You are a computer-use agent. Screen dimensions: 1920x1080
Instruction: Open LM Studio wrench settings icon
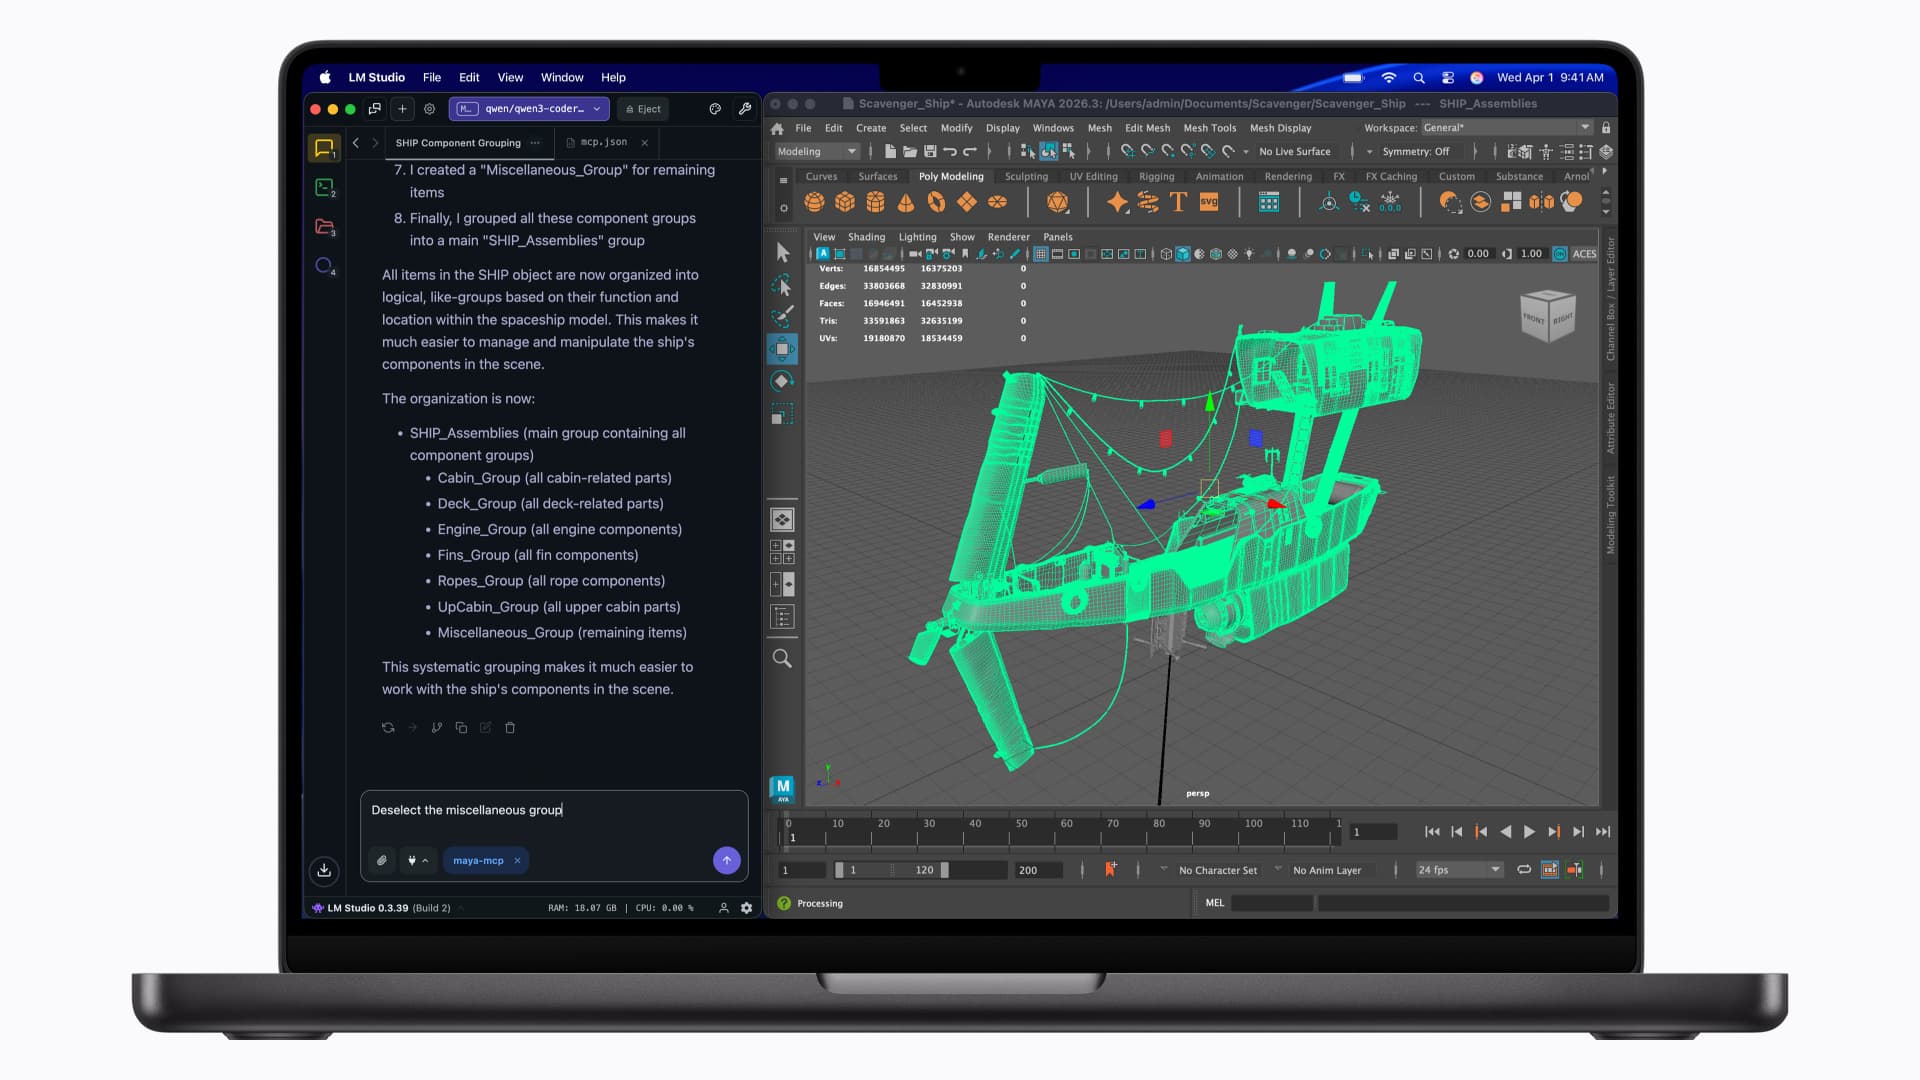(745, 109)
